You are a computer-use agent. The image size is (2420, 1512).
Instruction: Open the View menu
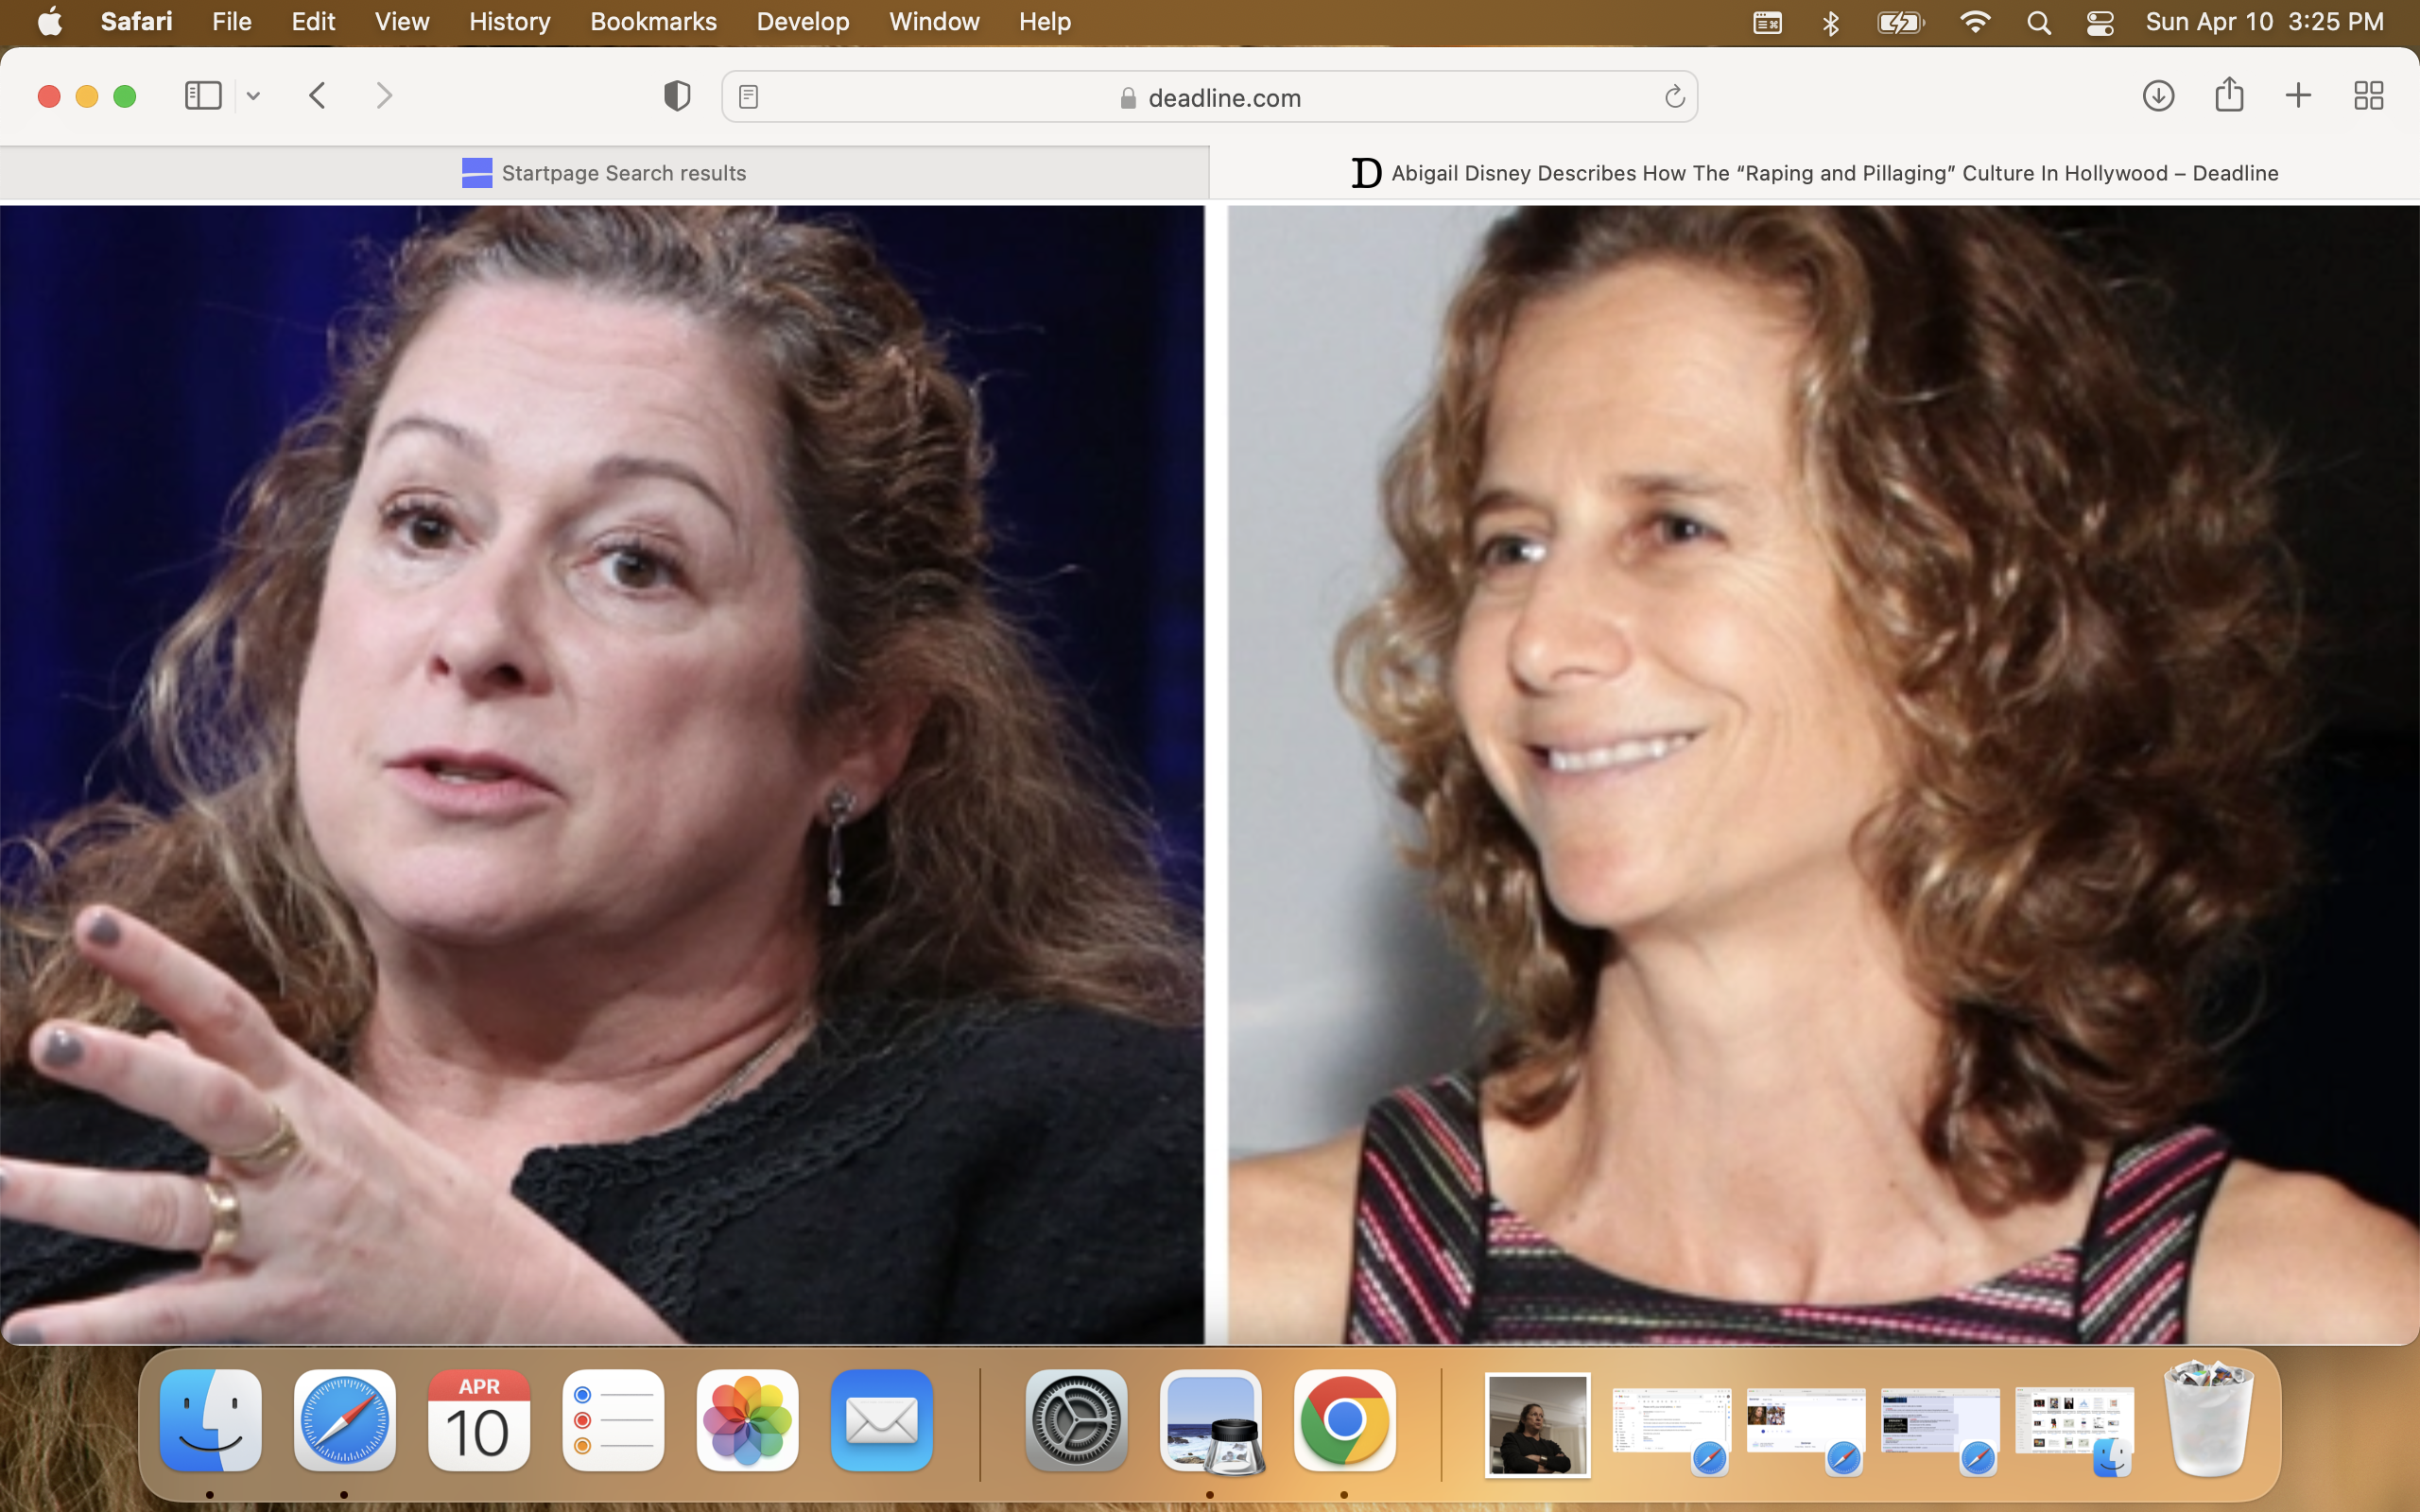tap(401, 22)
